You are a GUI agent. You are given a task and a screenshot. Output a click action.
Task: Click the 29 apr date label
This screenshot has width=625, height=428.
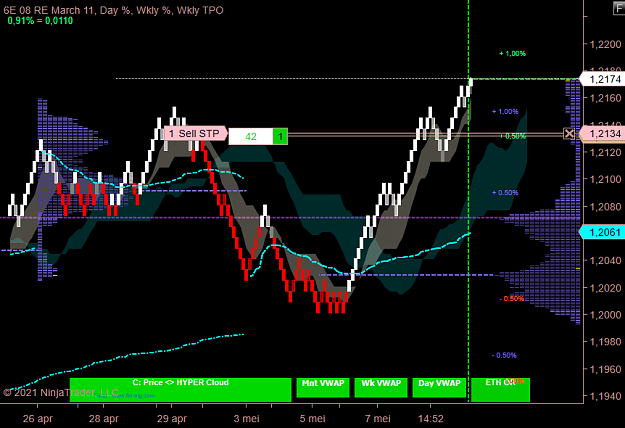[x=172, y=419]
